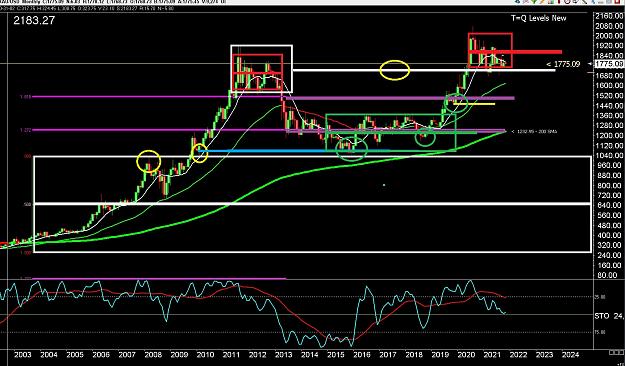Screen dimensions: 625x366
Task: Click the T=Q Levels New label
Action: click(539, 18)
